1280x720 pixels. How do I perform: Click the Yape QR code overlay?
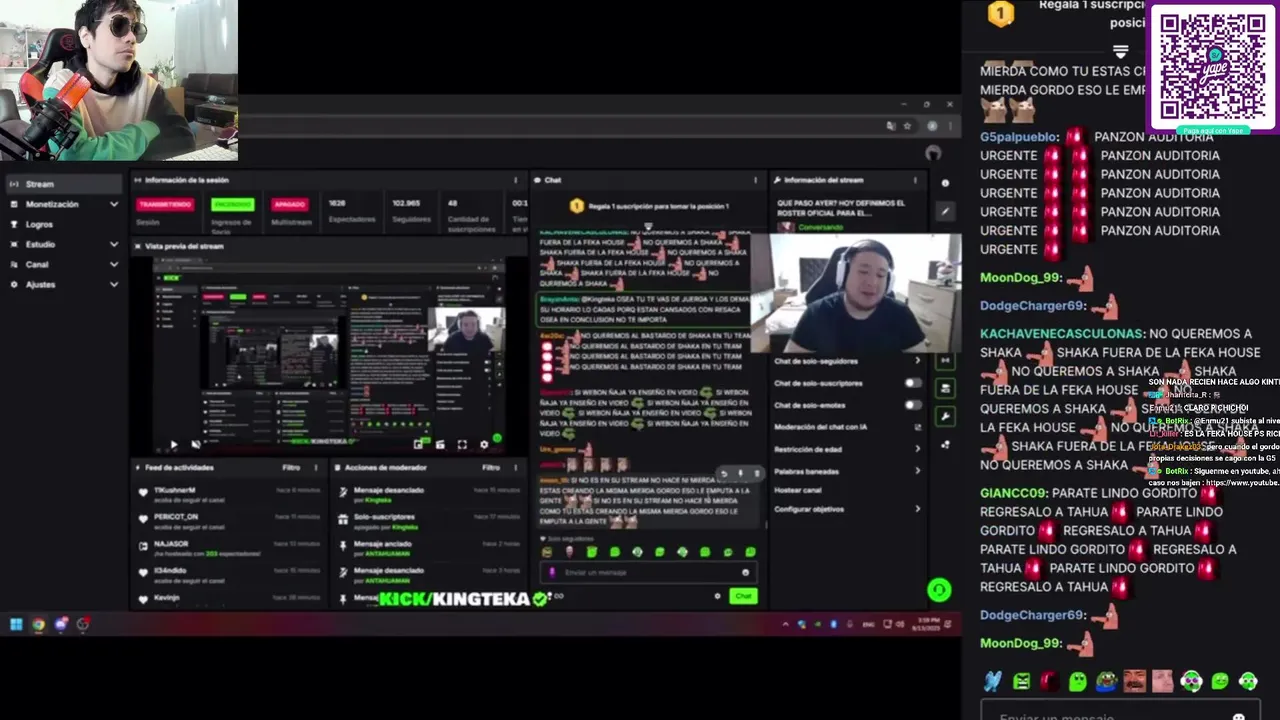pyautogui.click(x=1212, y=67)
